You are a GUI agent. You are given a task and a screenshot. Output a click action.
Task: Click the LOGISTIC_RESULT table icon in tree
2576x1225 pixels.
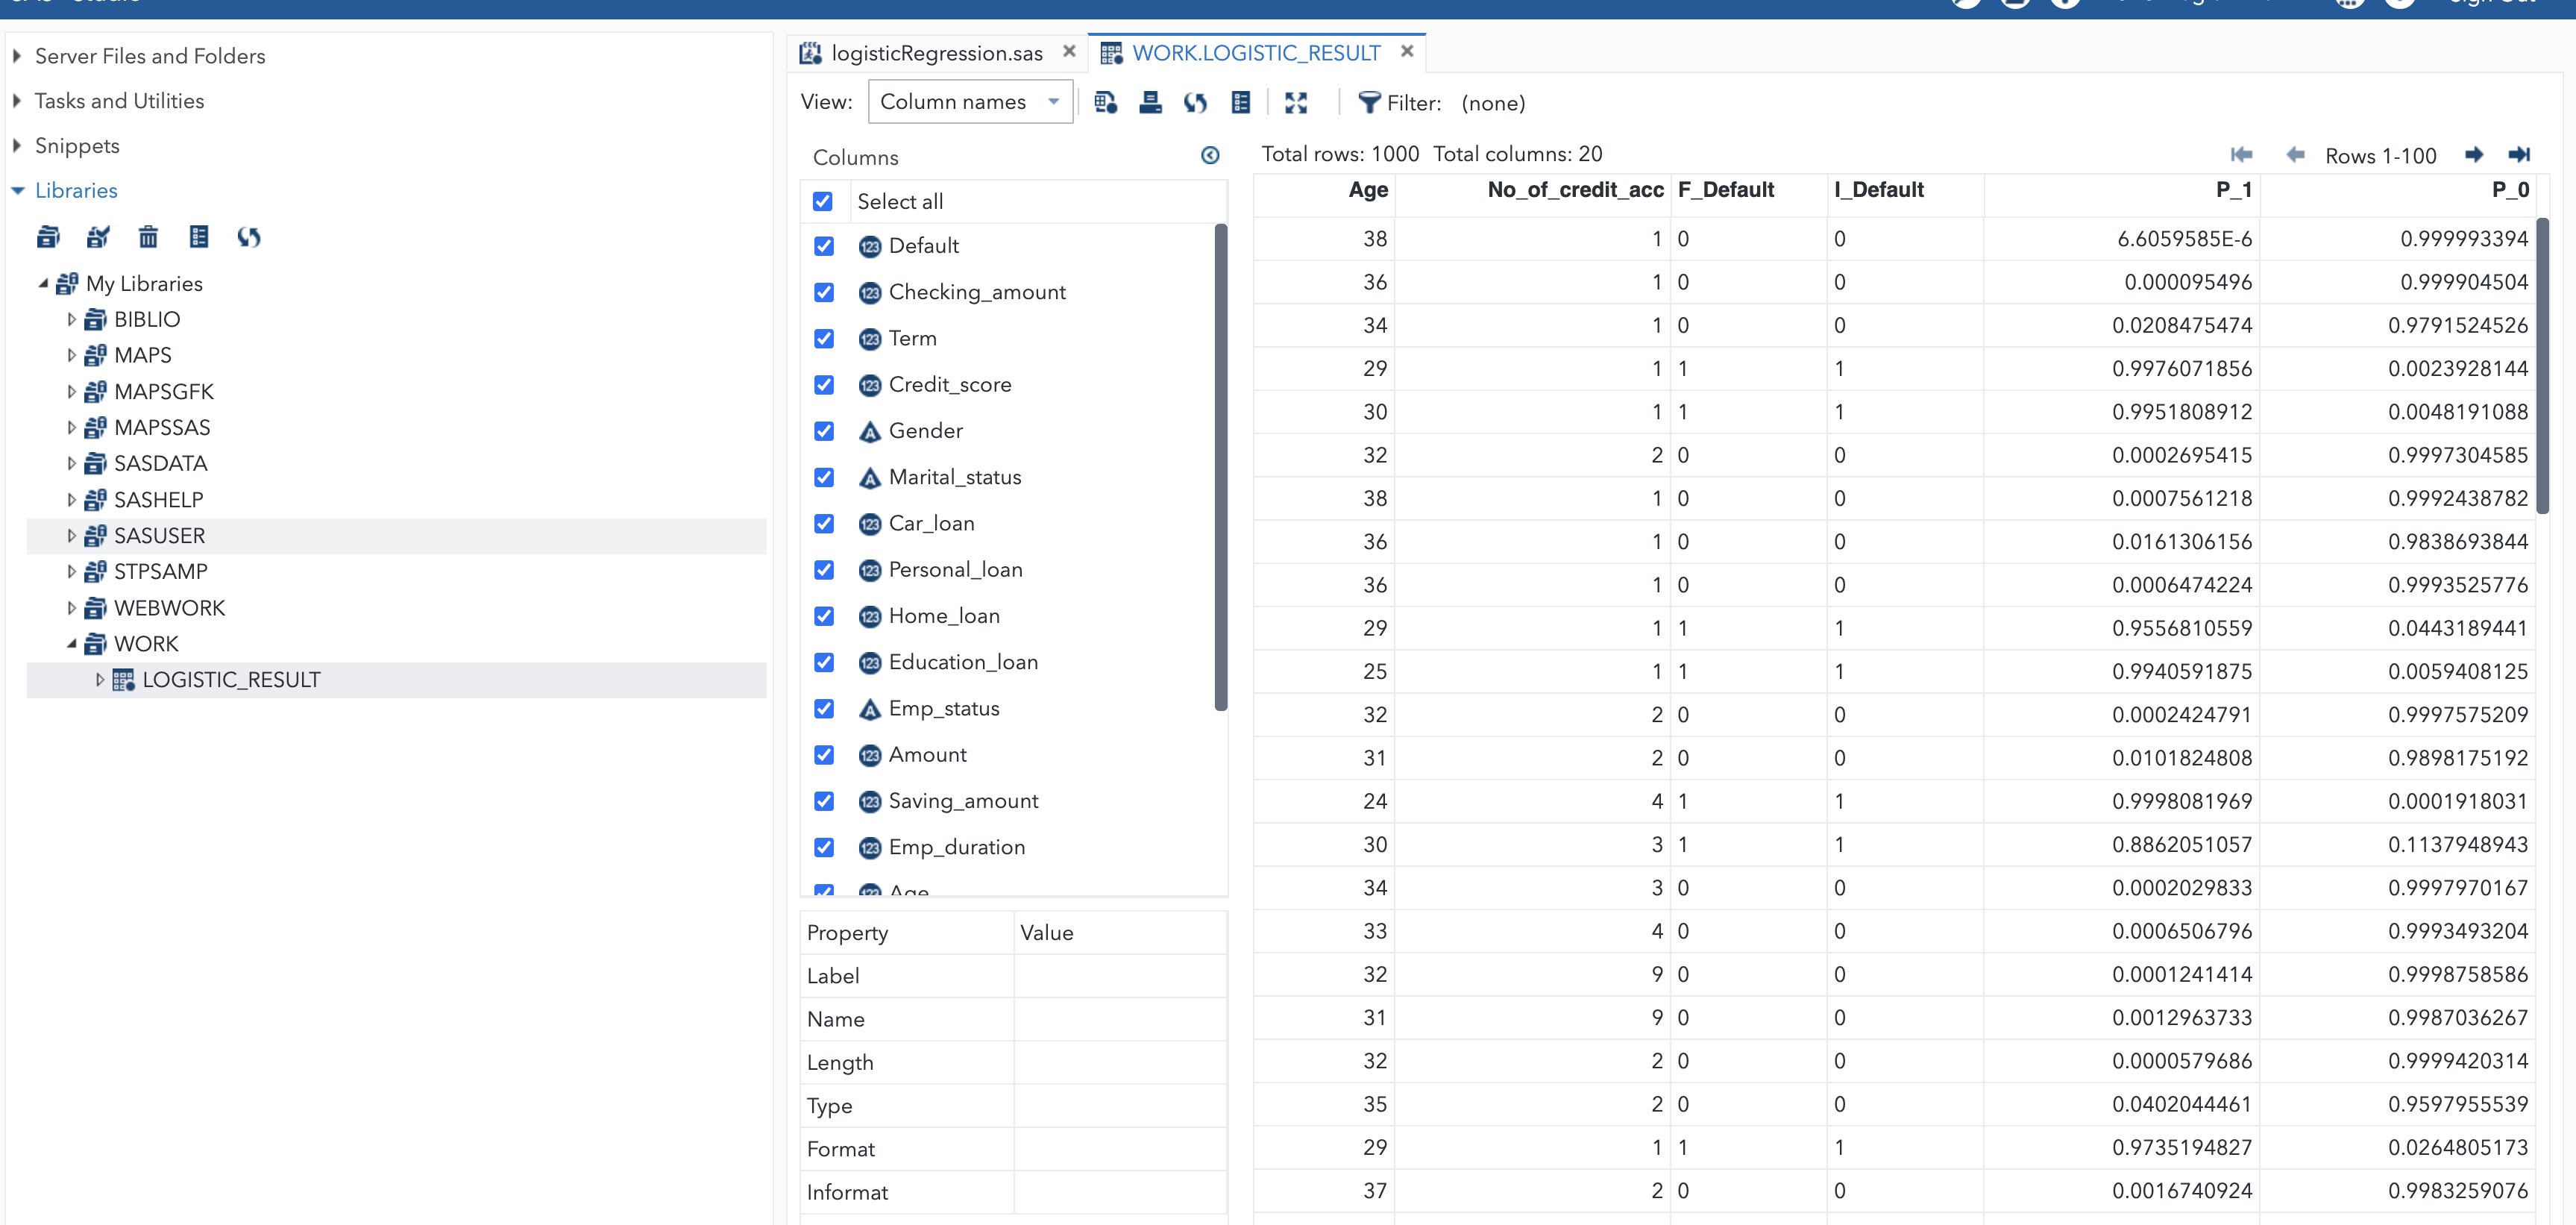[x=123, y=680]
